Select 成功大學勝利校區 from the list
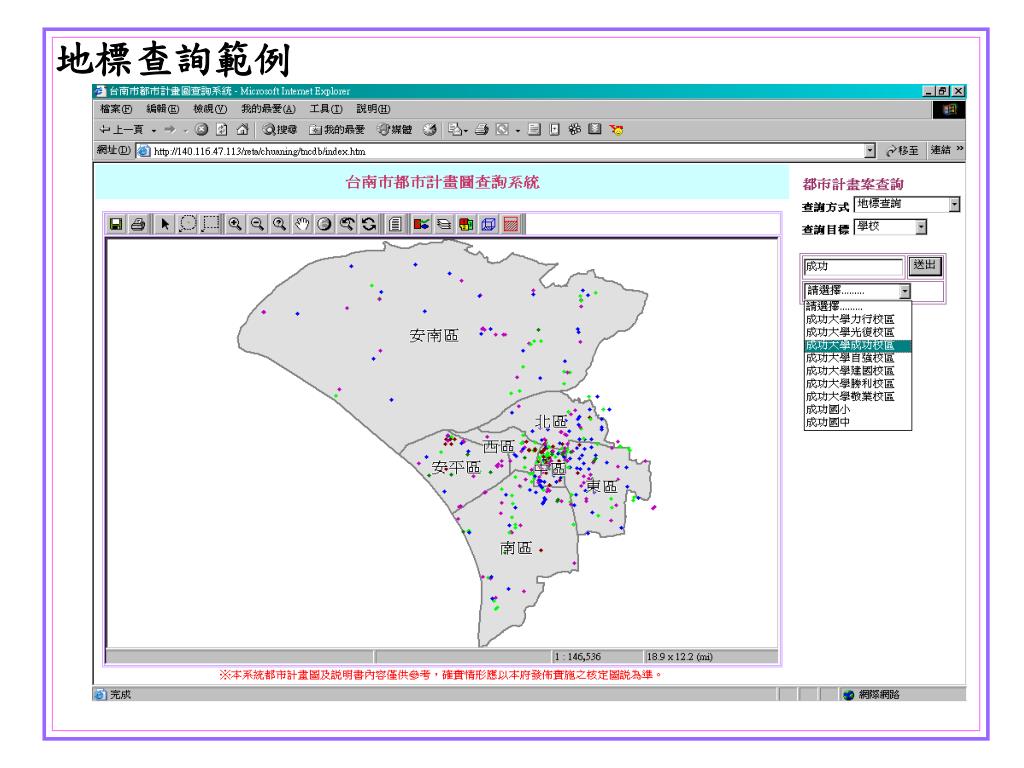 click(857, 384)
